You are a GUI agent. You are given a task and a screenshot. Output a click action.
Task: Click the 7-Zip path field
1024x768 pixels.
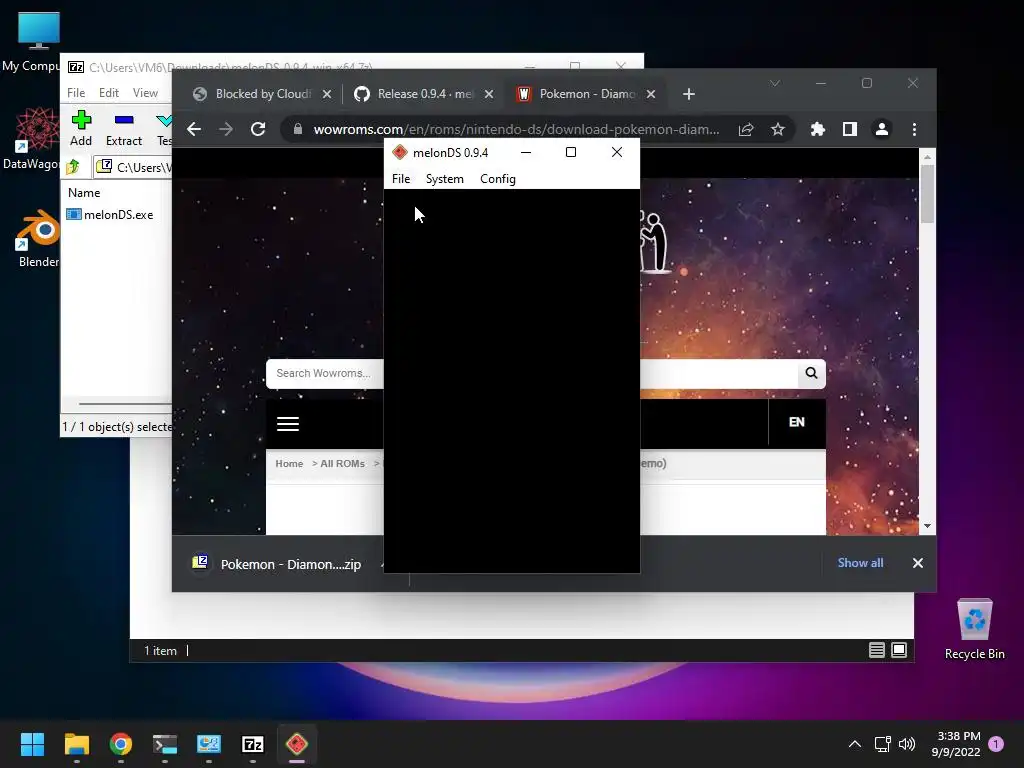pyautogui.click(x=133, y=167)
